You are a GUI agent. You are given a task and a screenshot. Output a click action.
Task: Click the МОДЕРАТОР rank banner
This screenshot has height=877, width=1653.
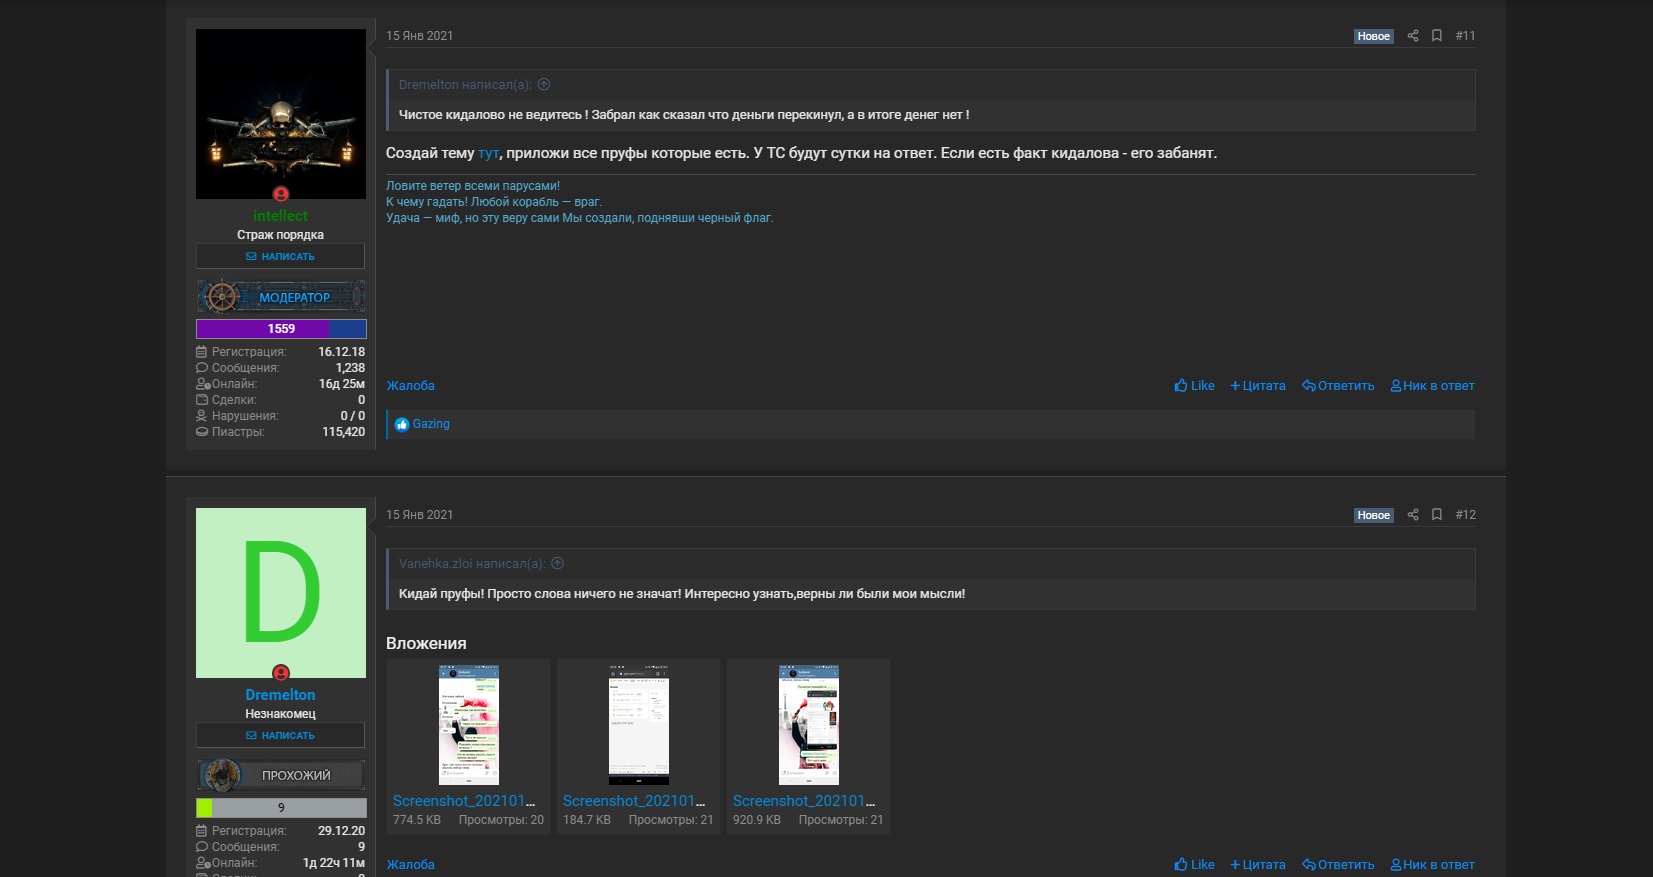point(281,297)
